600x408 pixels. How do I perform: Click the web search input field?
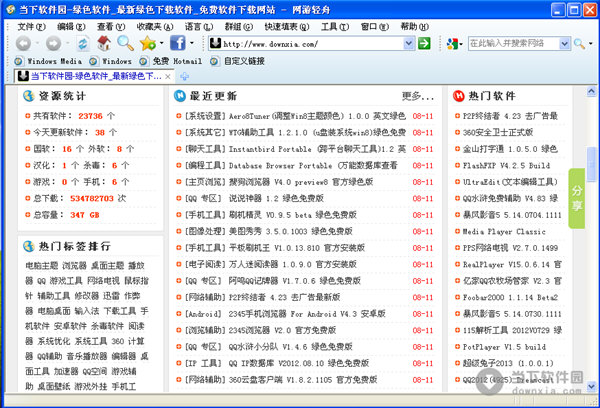point(514,44)
